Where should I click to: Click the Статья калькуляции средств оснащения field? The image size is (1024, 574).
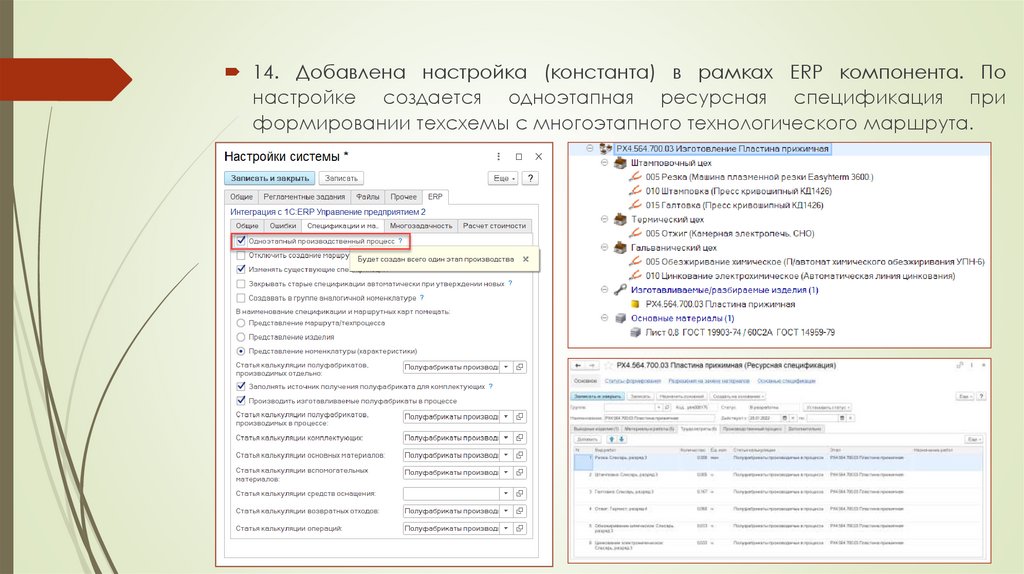click(x=449, y=493)
